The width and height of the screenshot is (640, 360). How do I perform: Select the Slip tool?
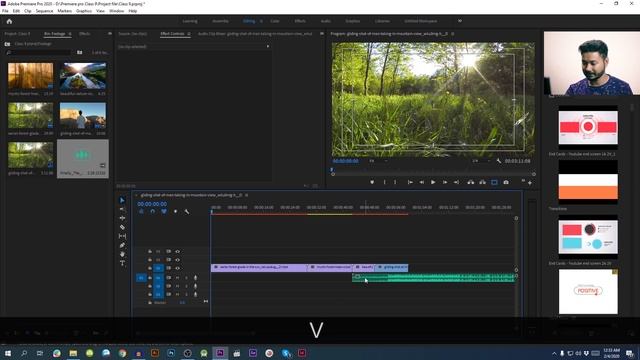click(122, 236)
